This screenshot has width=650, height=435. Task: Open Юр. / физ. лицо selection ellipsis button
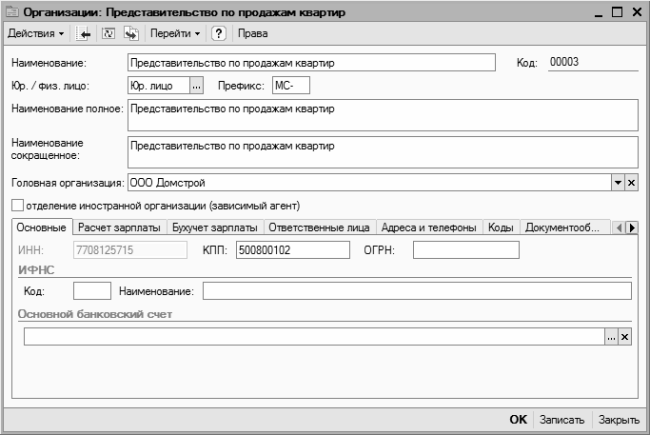196,85
